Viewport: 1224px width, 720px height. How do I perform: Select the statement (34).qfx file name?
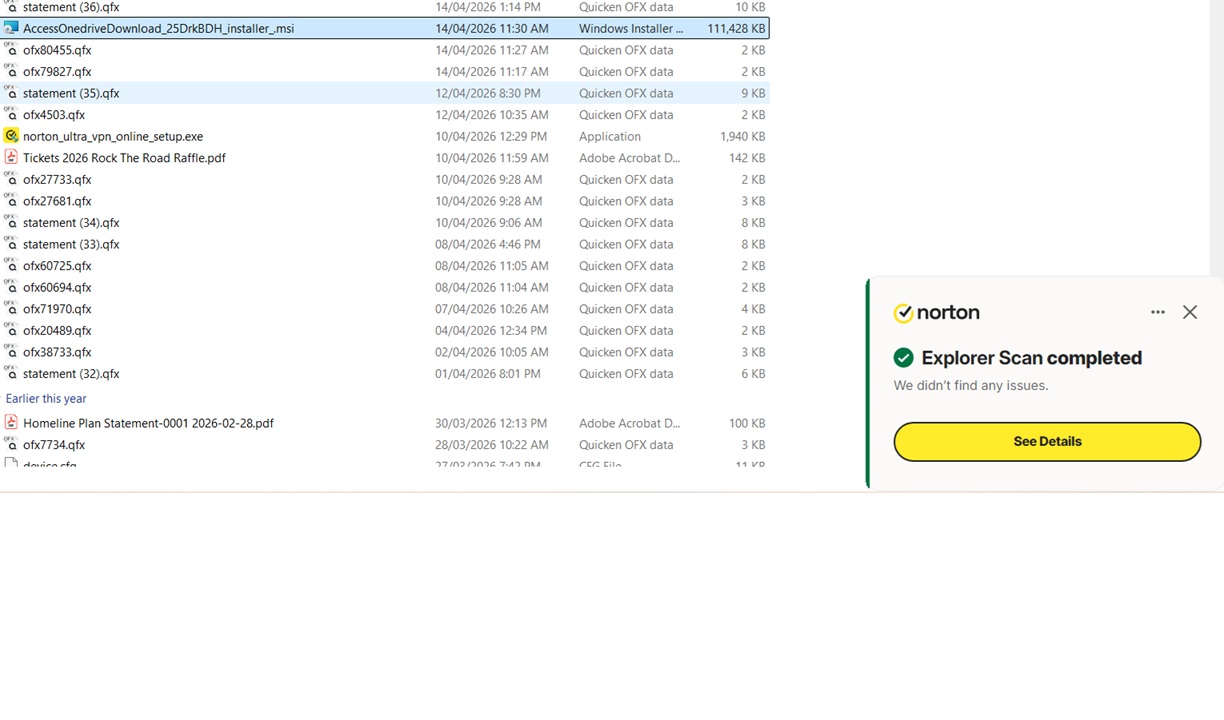[x=71, y=223]
